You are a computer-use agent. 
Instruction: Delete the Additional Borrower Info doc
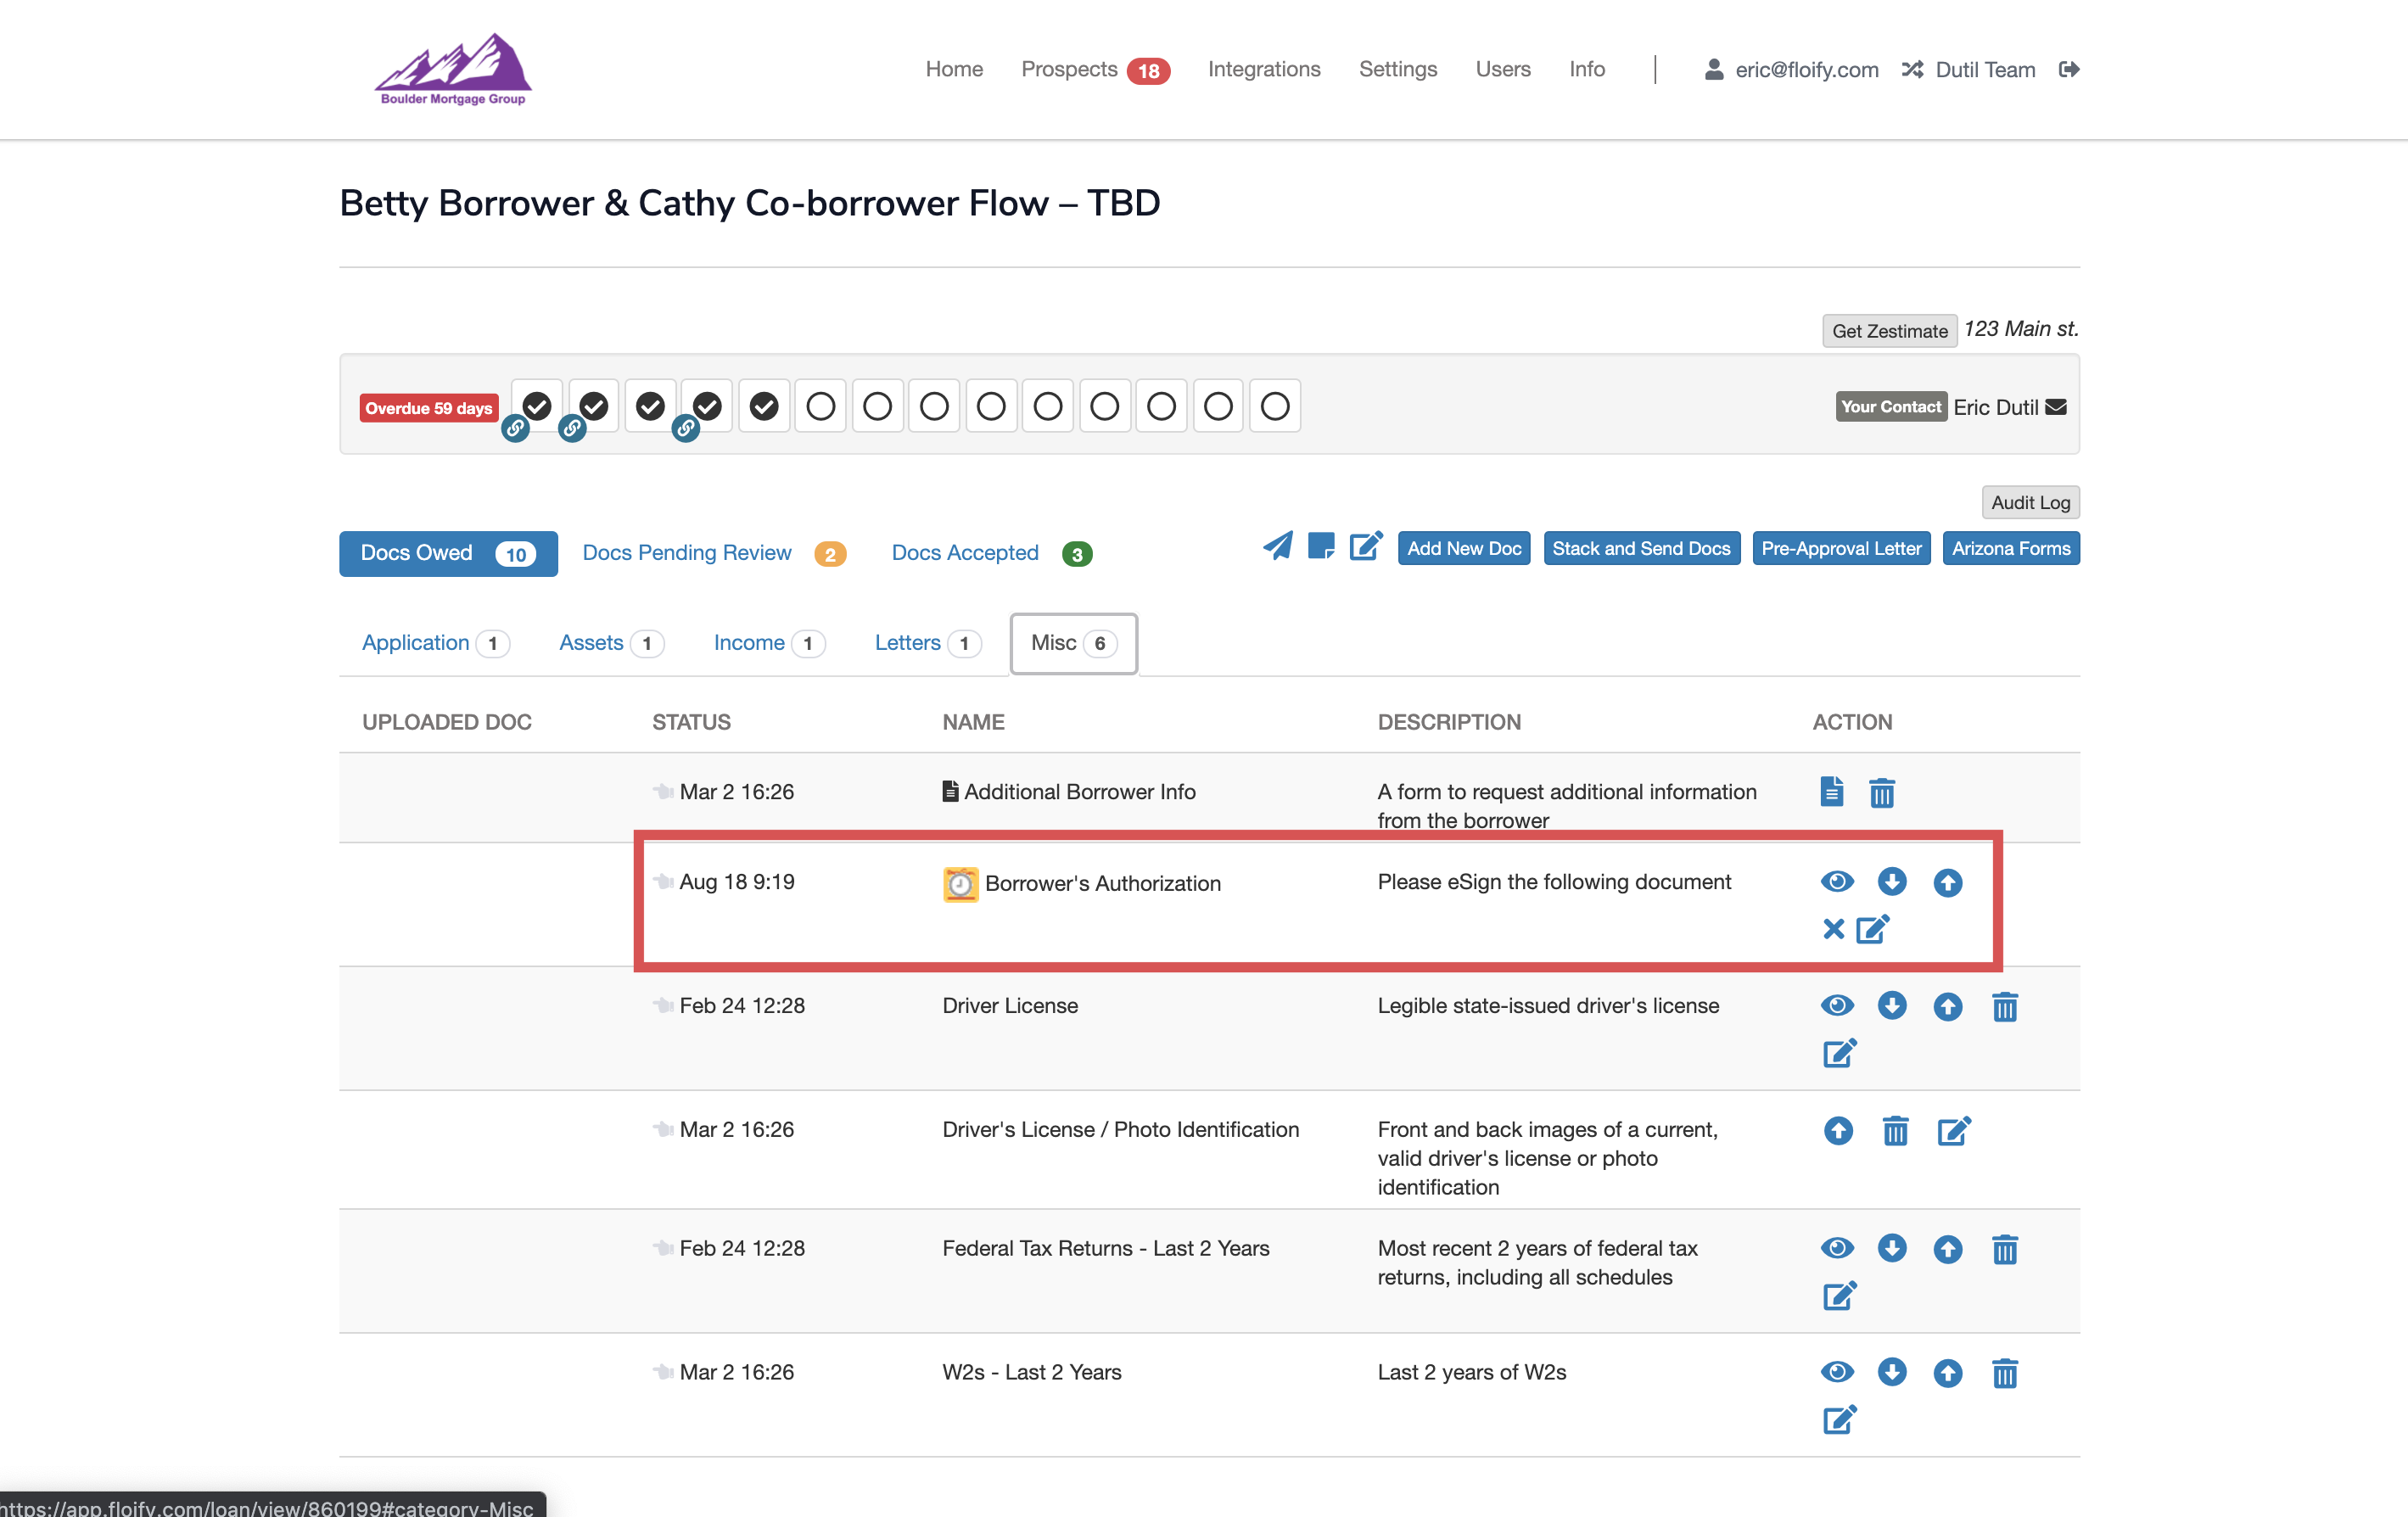click(1881, 793)
